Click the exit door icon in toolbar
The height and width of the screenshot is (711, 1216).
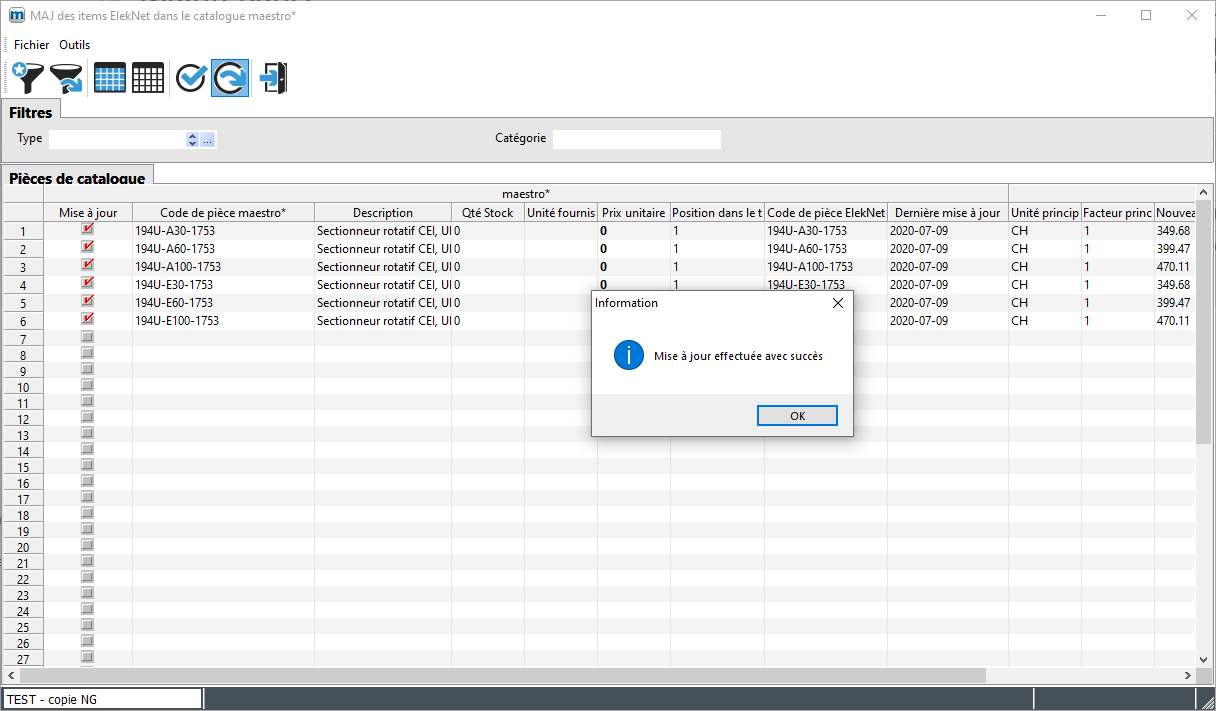[273, 77]
